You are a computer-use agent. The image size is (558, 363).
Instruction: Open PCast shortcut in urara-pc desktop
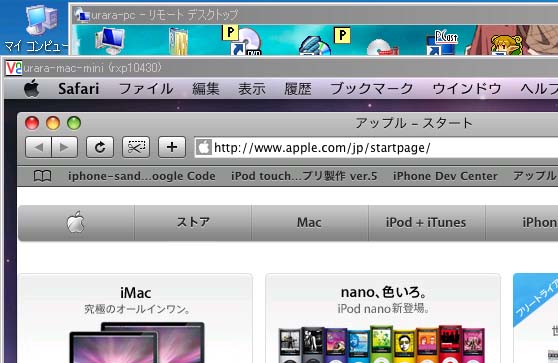442,42
